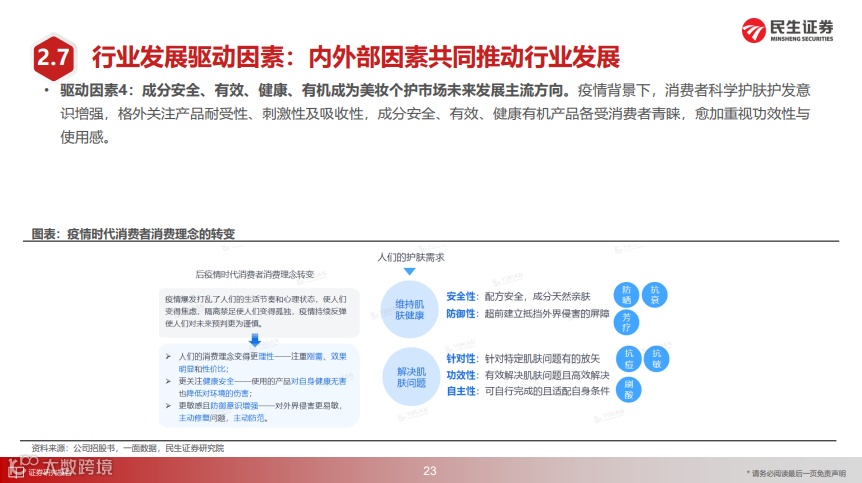Click the footer disclaimer 请务必阅读最后一页免责声明
Viewport: 862px width, 483px height.
click(x=796, y=473)
